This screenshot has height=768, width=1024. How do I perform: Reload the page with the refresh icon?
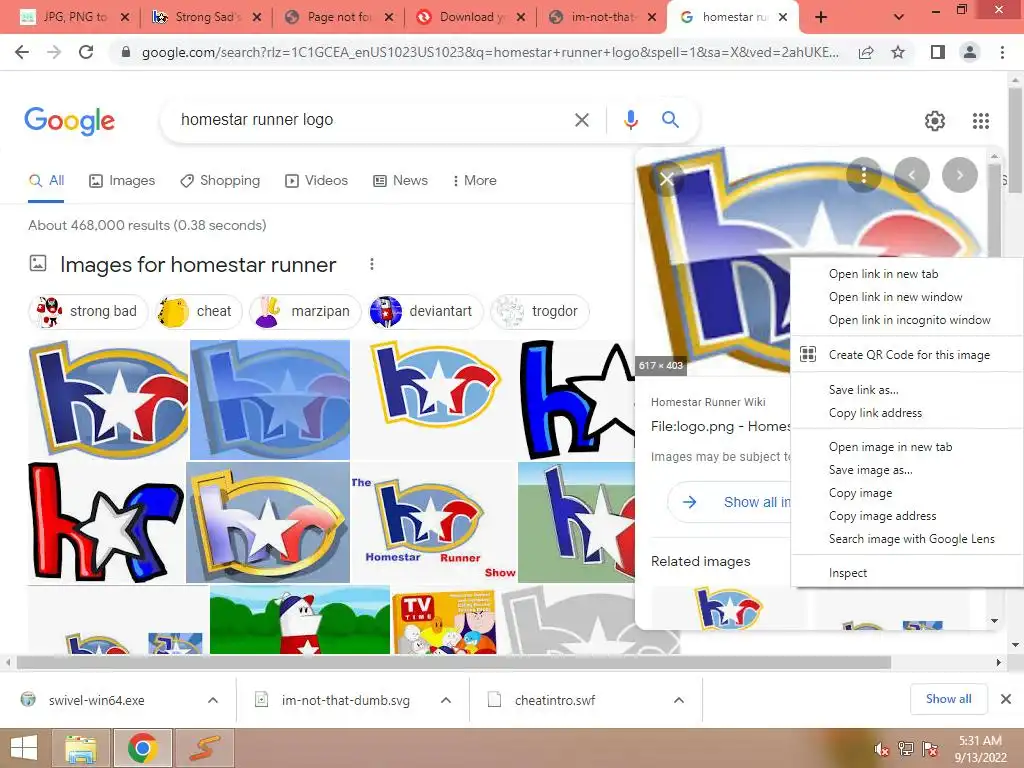[x=86, y=52]
